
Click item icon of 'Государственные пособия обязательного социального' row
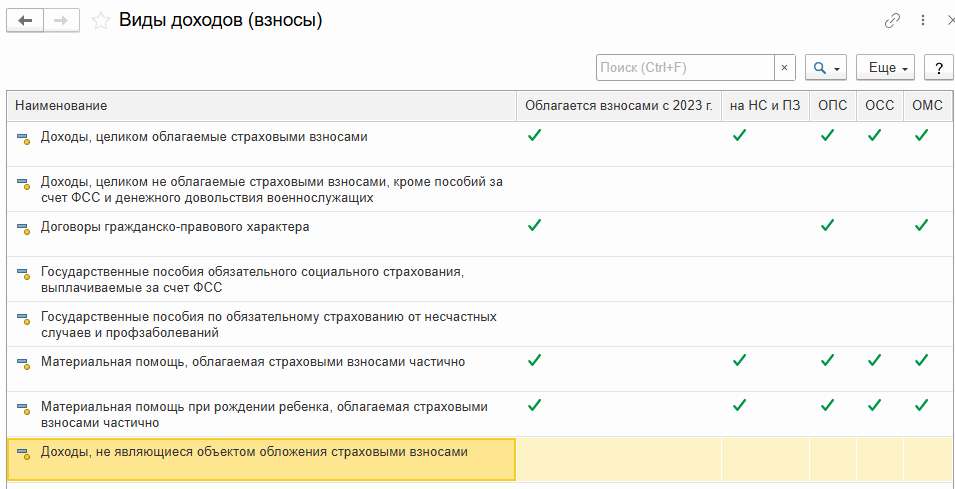pos(23,273)
